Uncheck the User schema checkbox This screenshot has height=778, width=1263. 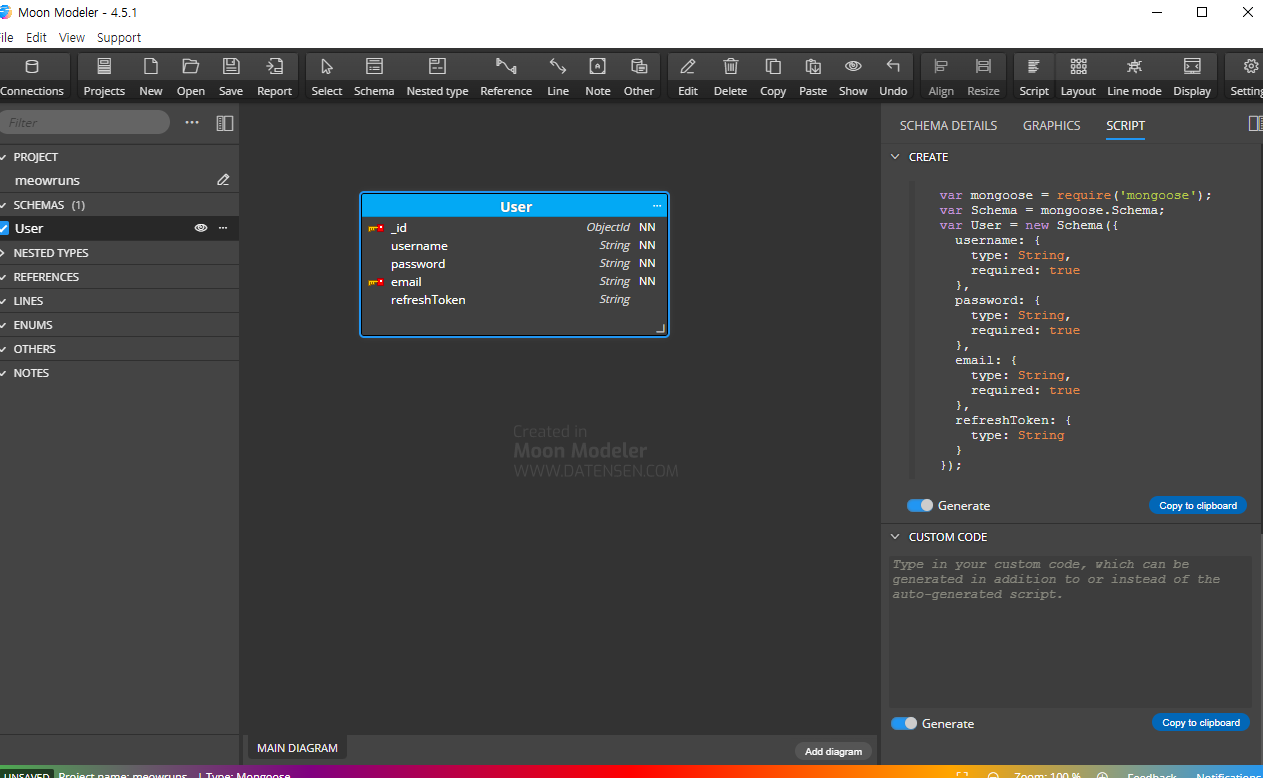pyautogui.click(x=4, y=228)
